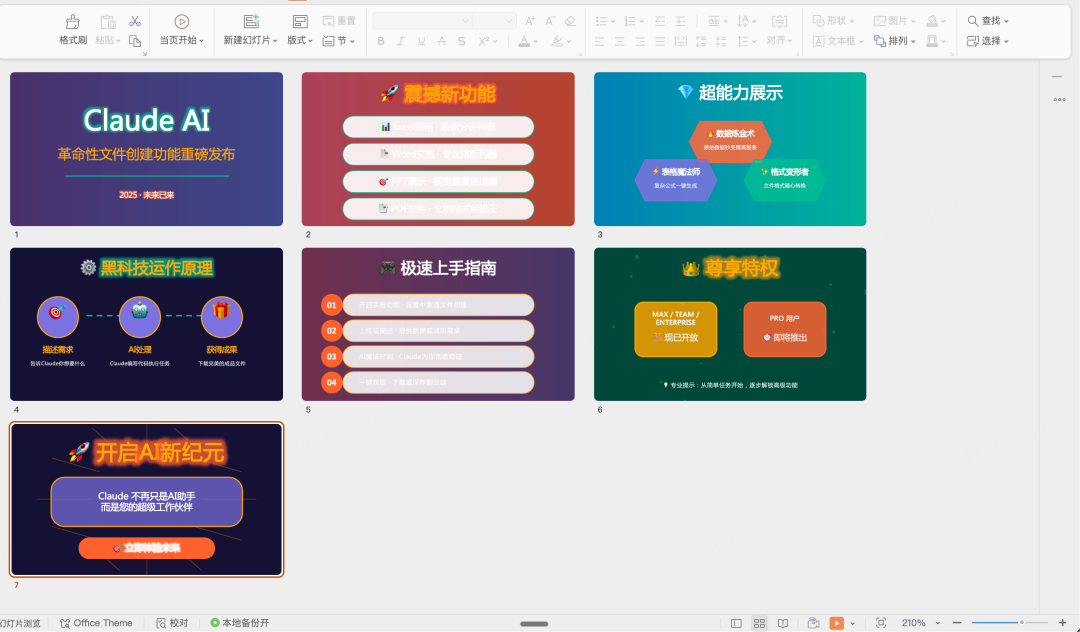Click the Slide Sorter view icon

760,623
